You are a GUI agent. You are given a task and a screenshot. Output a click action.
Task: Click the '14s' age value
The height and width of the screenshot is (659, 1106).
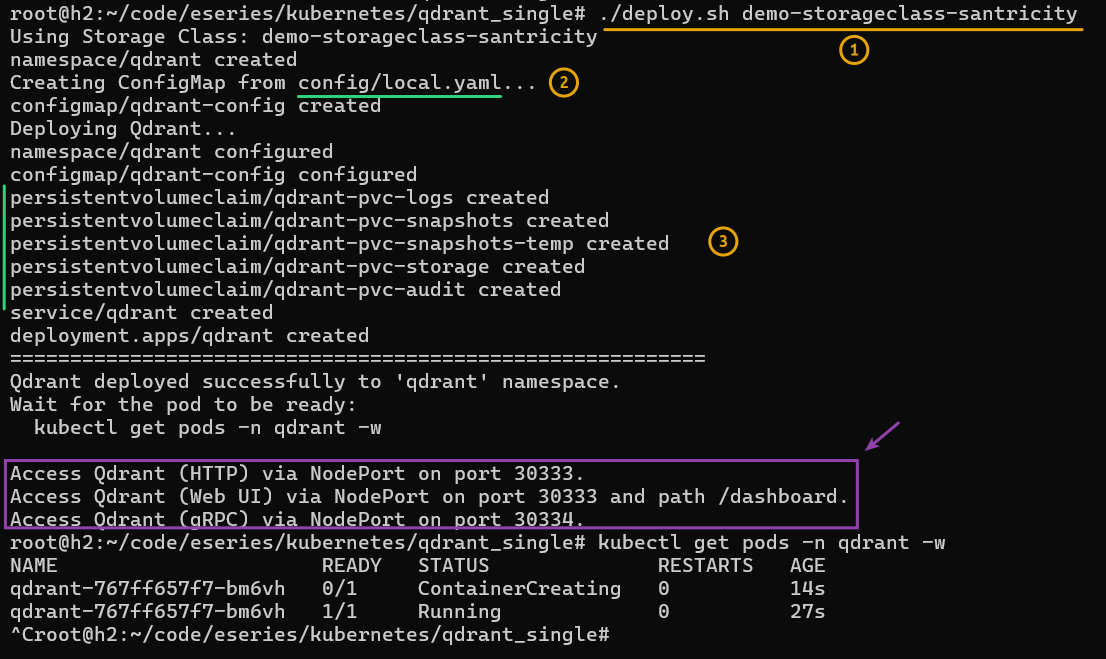(807, 588)
